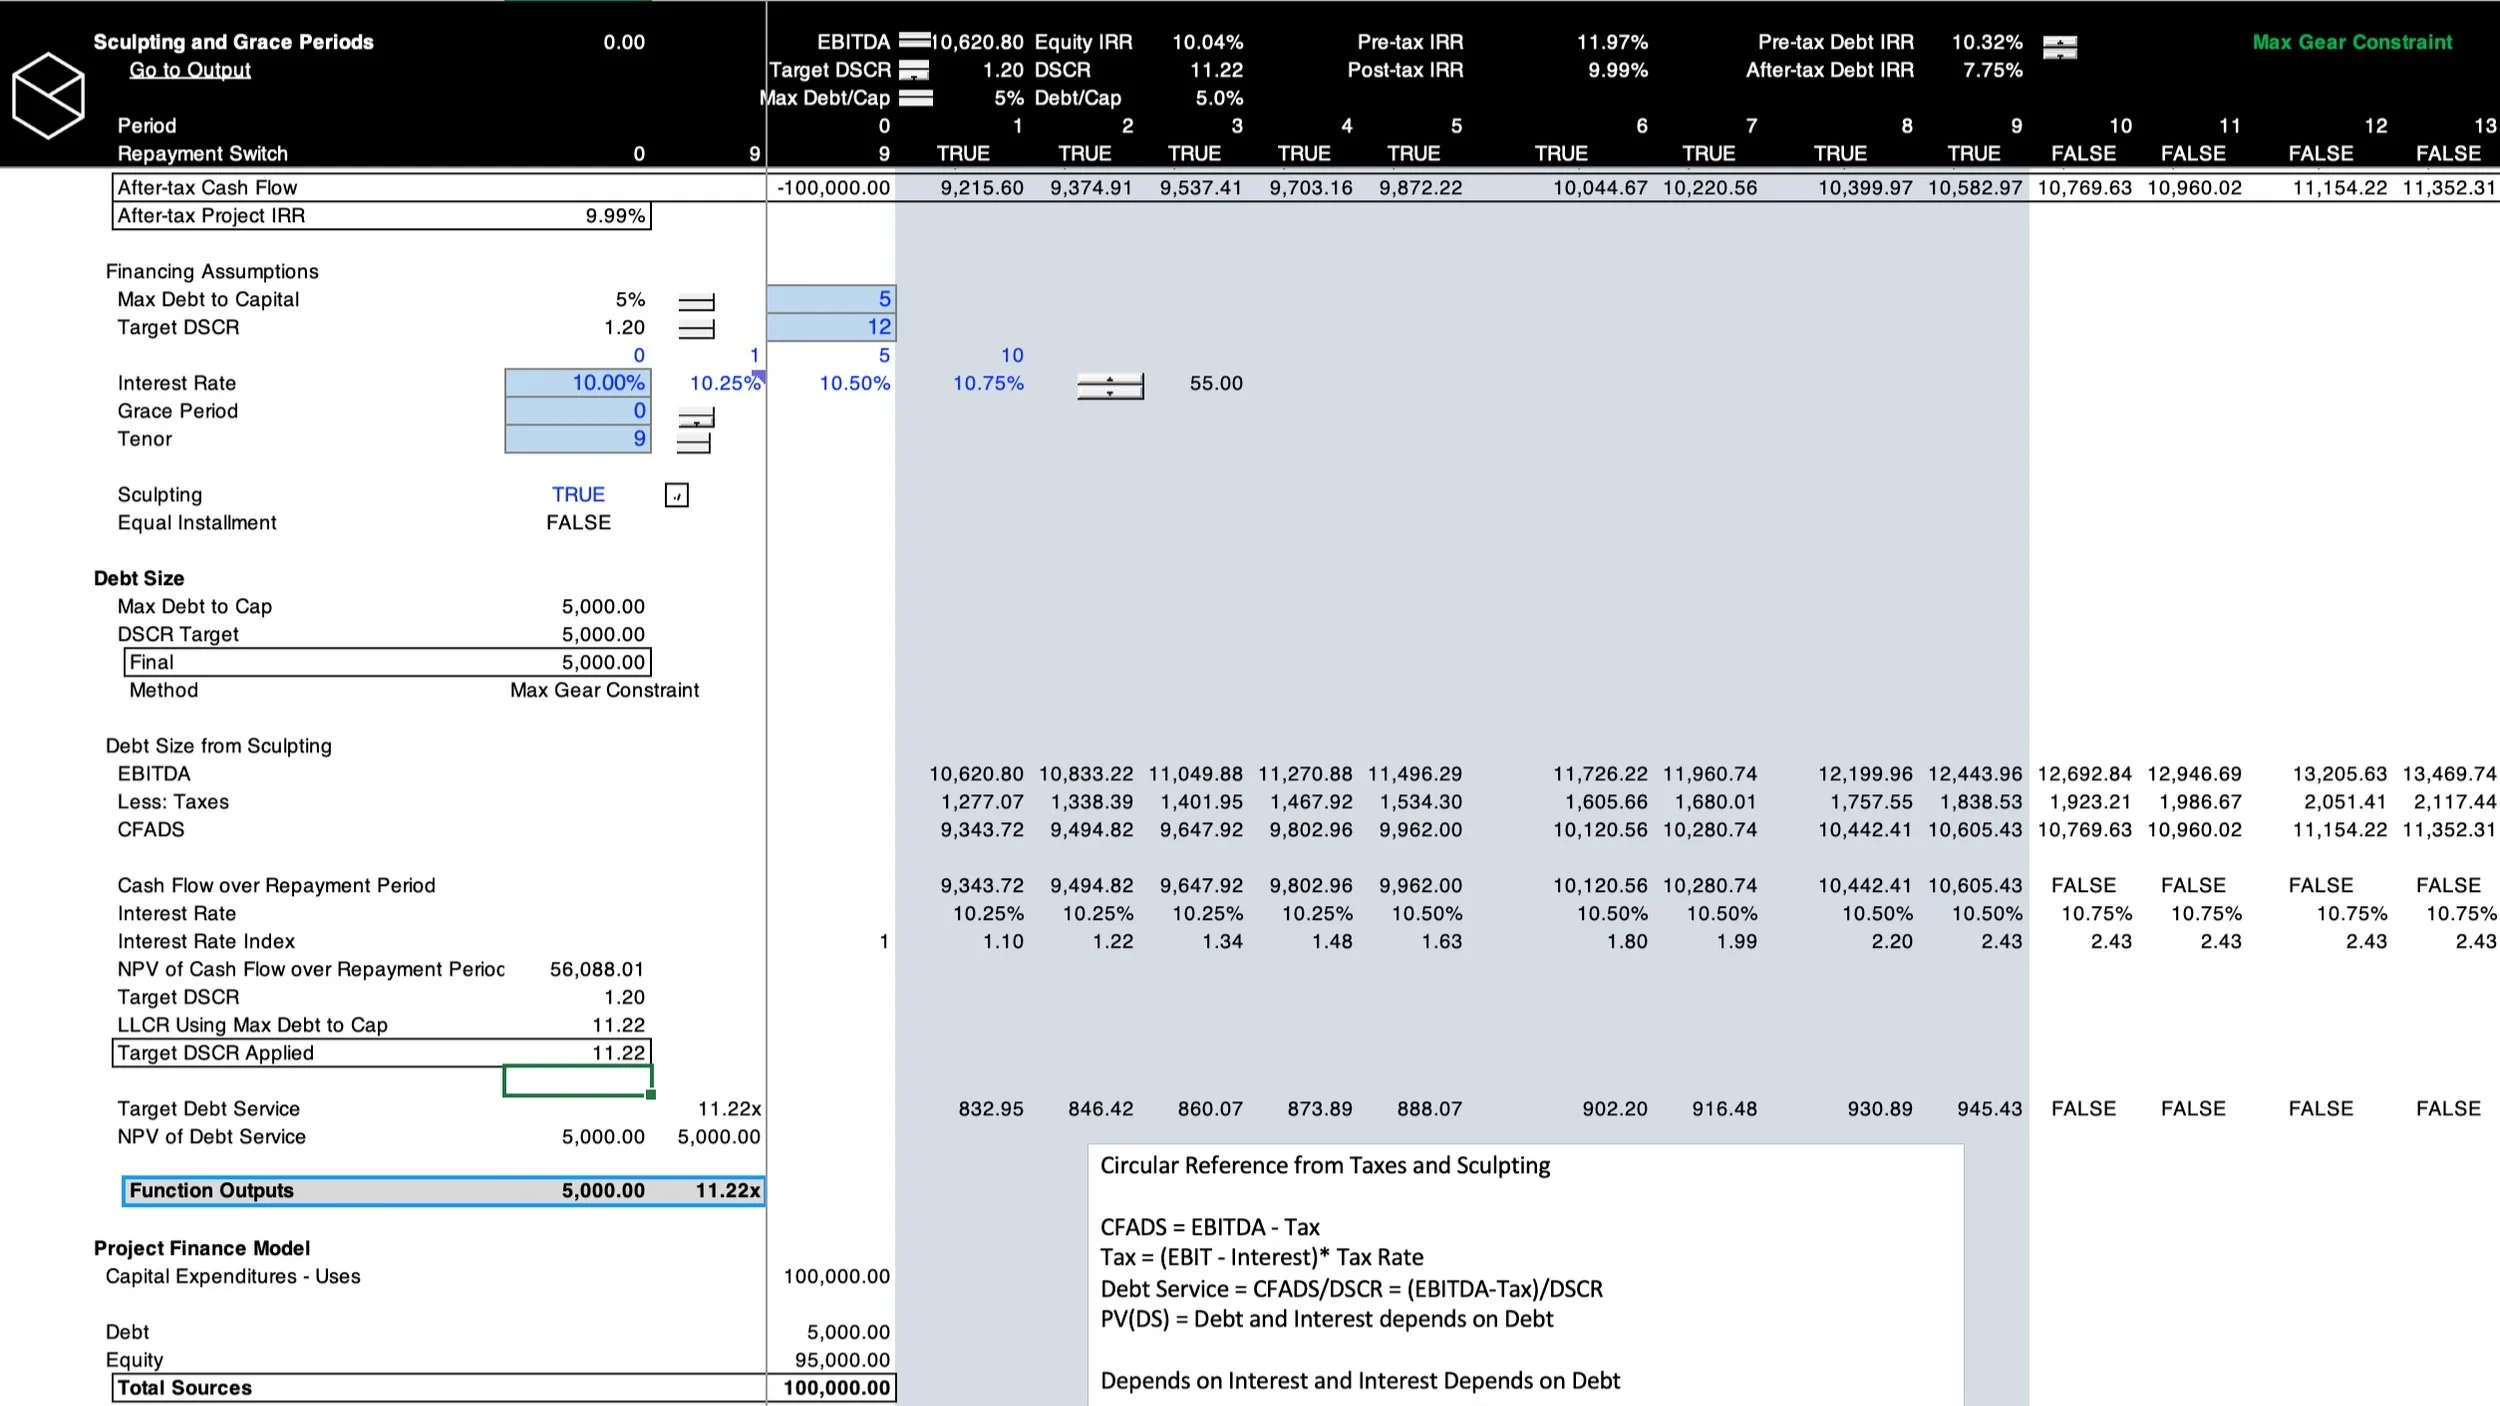Select the Grace Period input cell
This screenshot has height=1406, width=2500.
point(578,411)
